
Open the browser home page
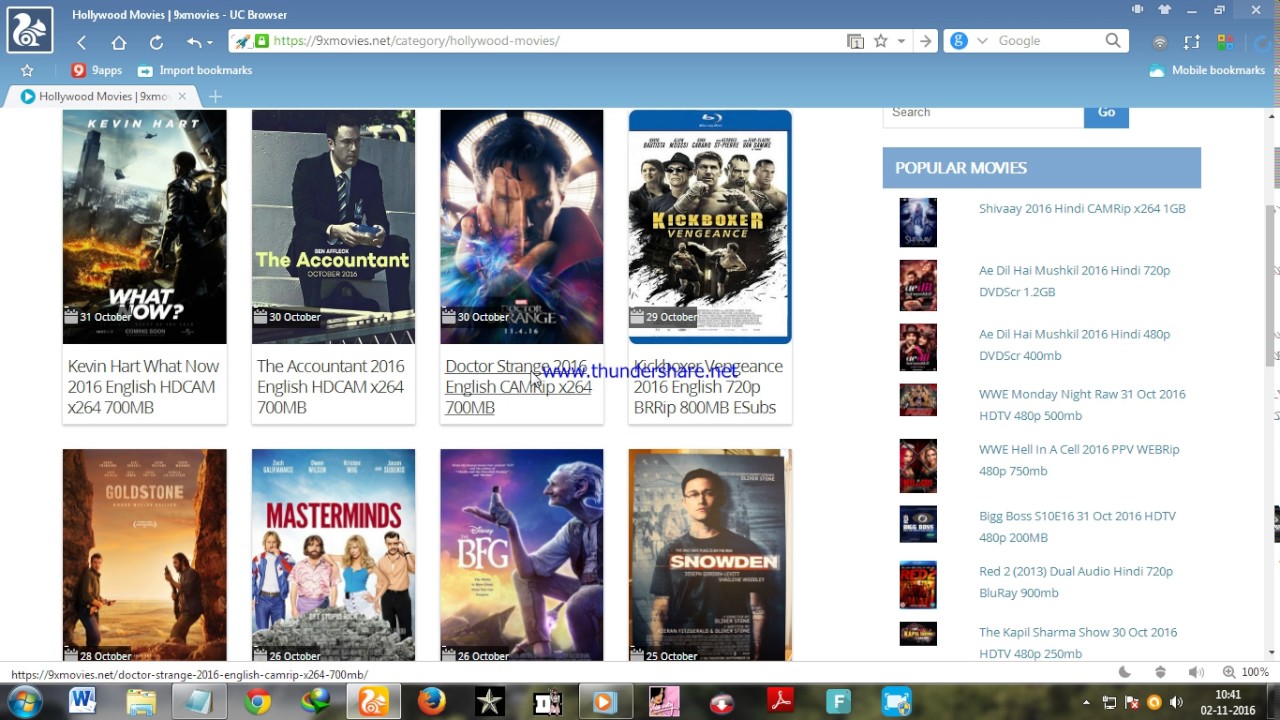point(119,42)
